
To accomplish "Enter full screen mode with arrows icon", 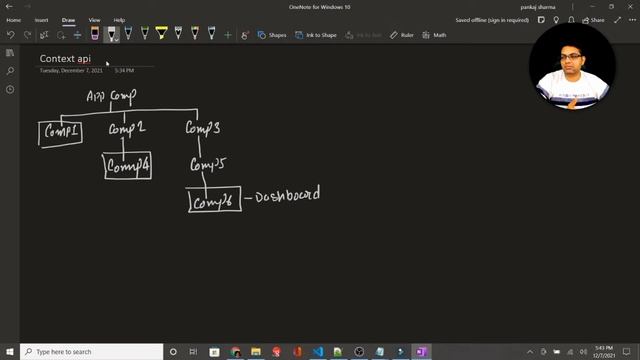I will point(617,20).
